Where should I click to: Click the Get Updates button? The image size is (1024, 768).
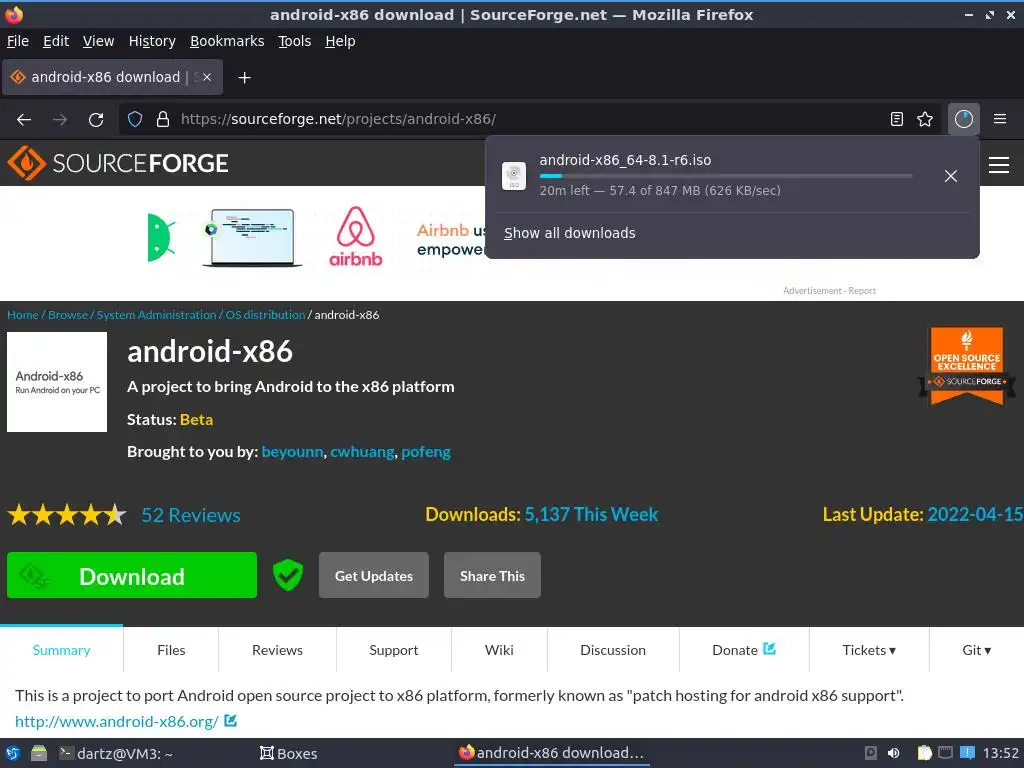point(374,575)
